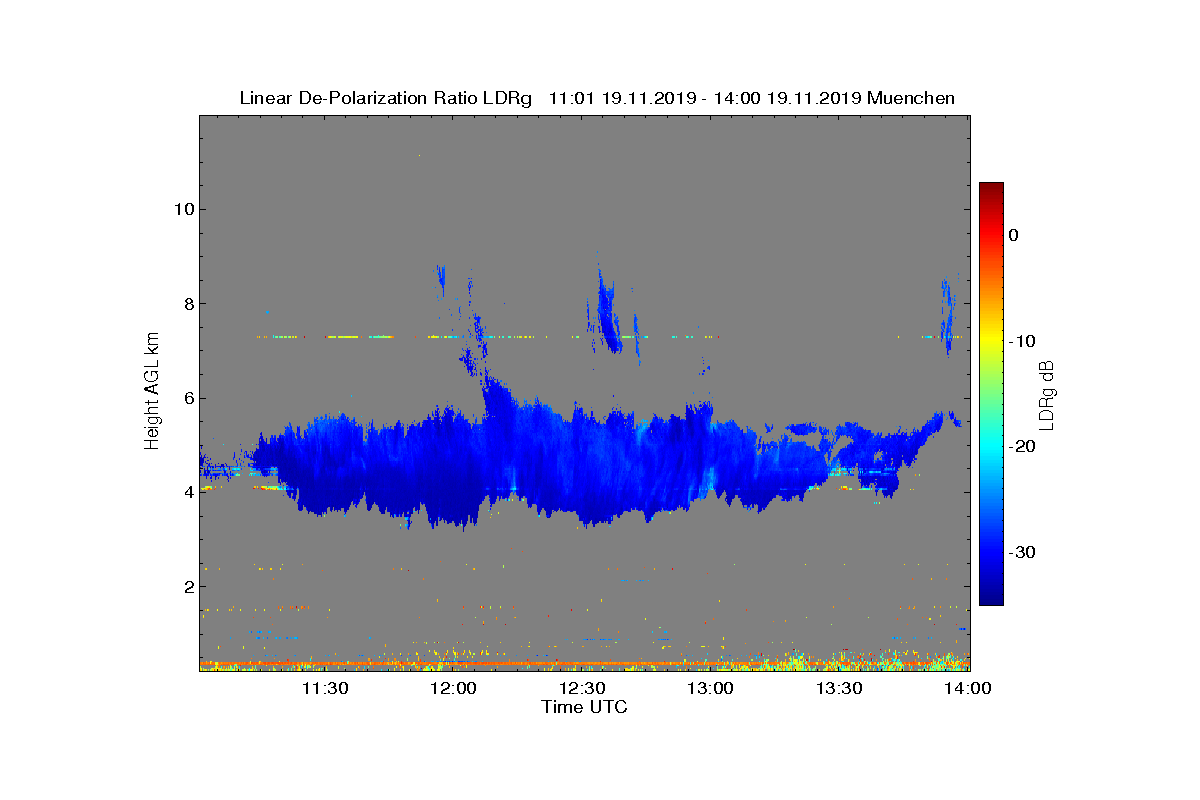This screenshot has width=1200, height=800.
Task: Click the colorbar tick label -20
Action: (x=1022, y=447)
